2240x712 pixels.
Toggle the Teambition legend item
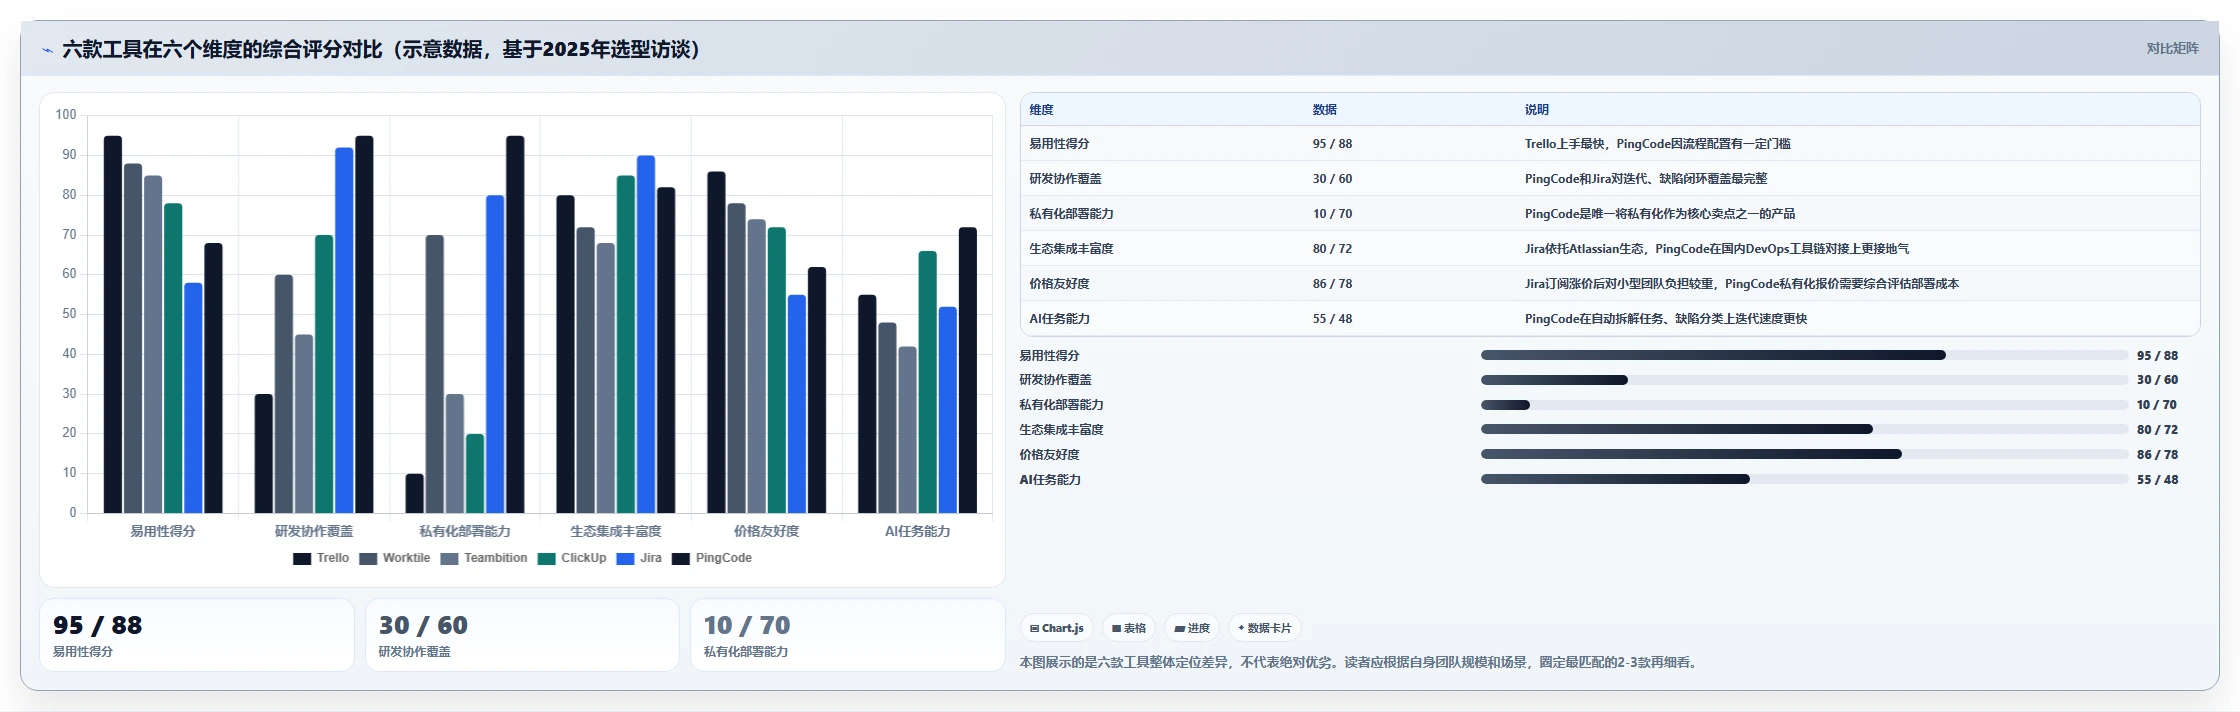click(x=484, y=558)
